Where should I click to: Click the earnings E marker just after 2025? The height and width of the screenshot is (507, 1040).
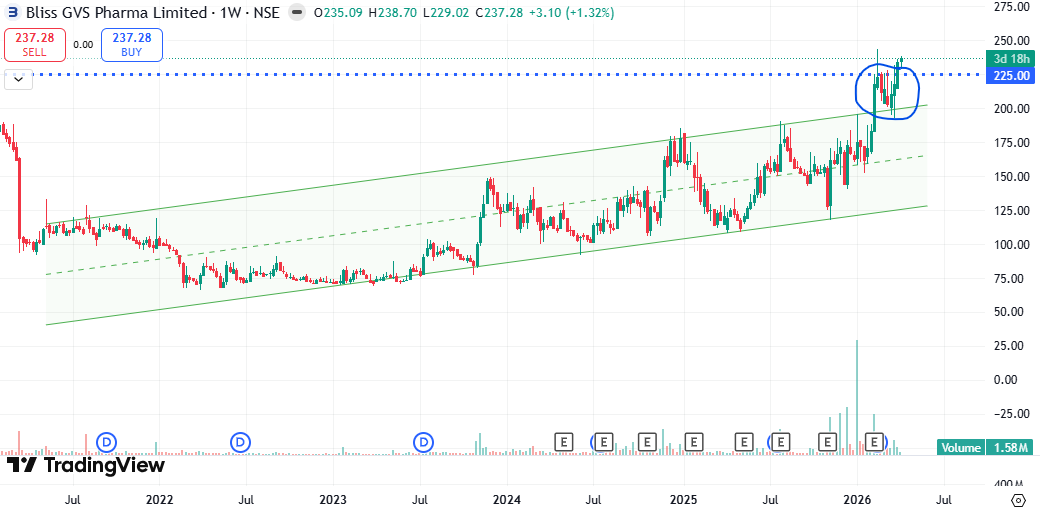pyautogui.click(x=694, y=441)
